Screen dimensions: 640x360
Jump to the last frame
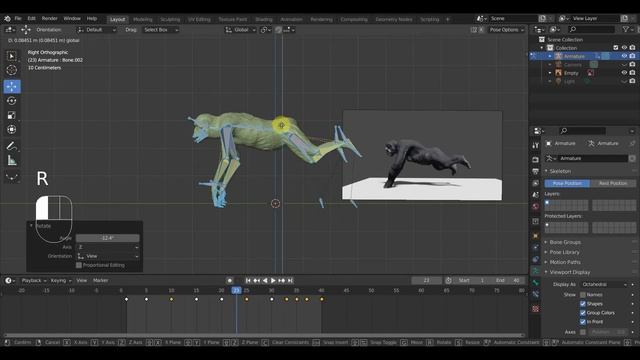[290, 280]
